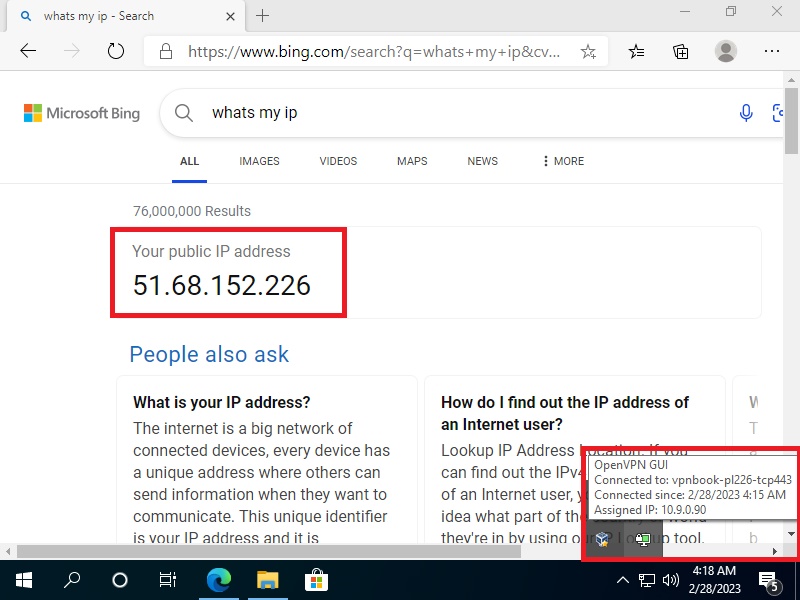Switch to the IMAGES tab
The image size is (800, 600).
pyautogui.click(x=259, y=161)
